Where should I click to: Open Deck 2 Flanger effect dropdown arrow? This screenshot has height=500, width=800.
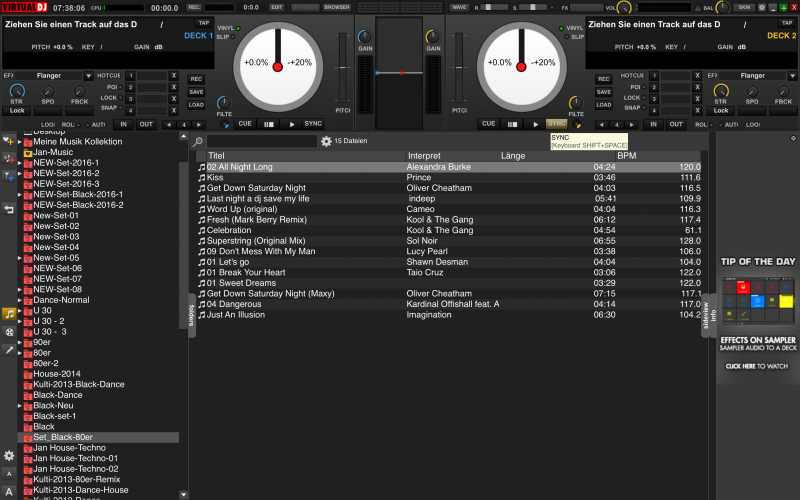pos(792,76)
